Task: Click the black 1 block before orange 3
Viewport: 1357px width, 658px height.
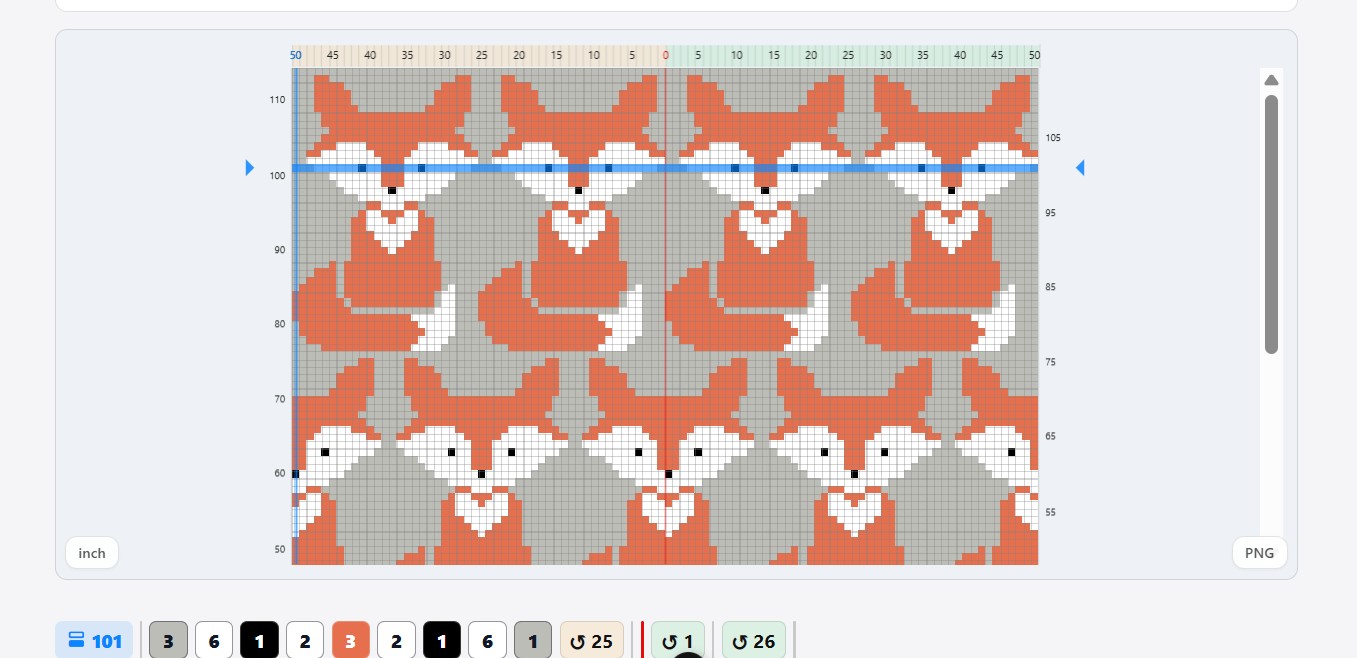Action: click(259, 641)
